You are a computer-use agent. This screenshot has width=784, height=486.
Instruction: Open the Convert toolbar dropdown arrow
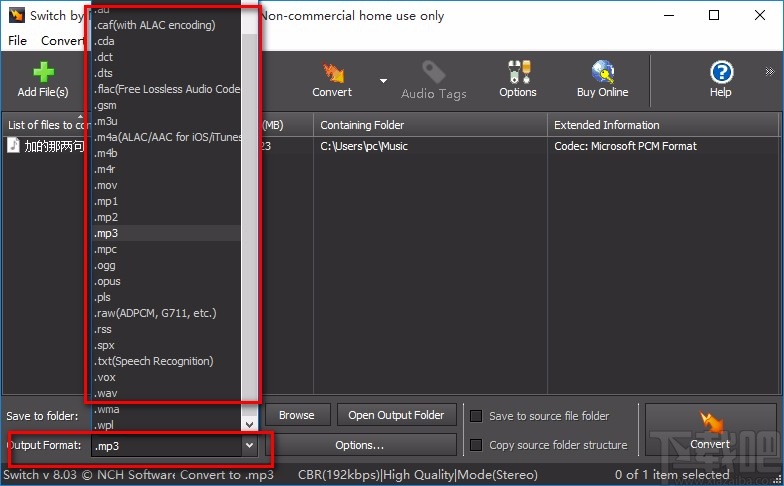point(383,80)
